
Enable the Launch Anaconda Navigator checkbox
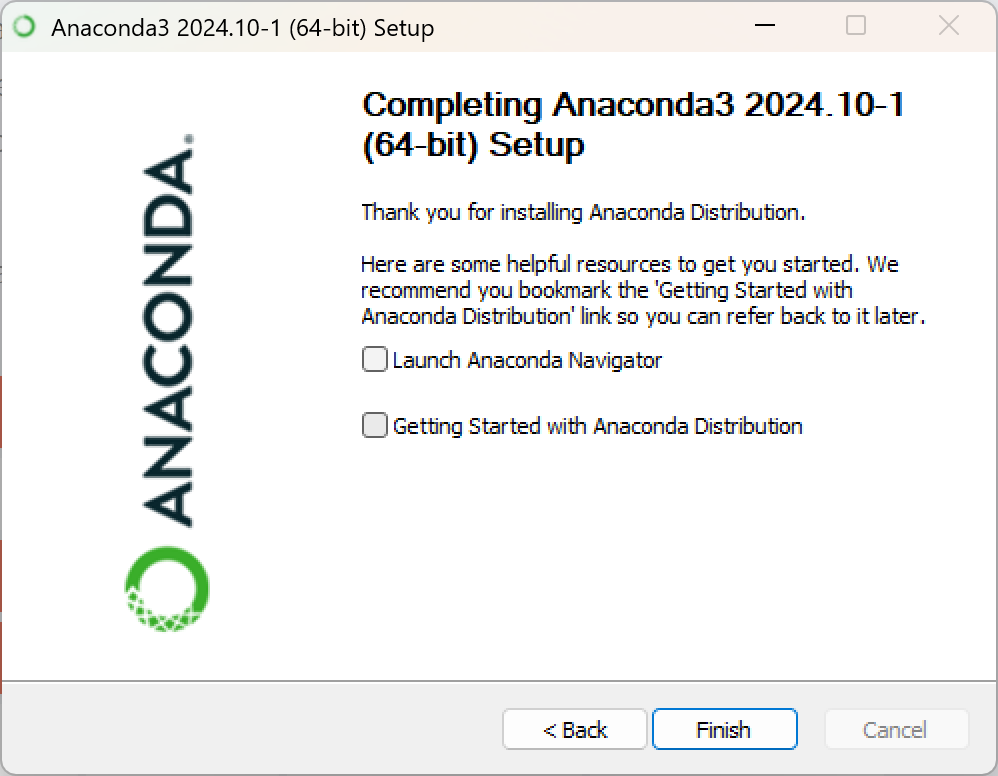point(374,359)
